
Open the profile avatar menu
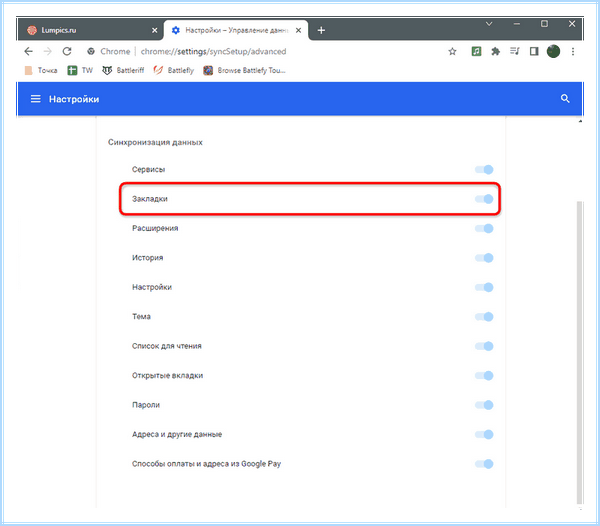tap(553, 51)
